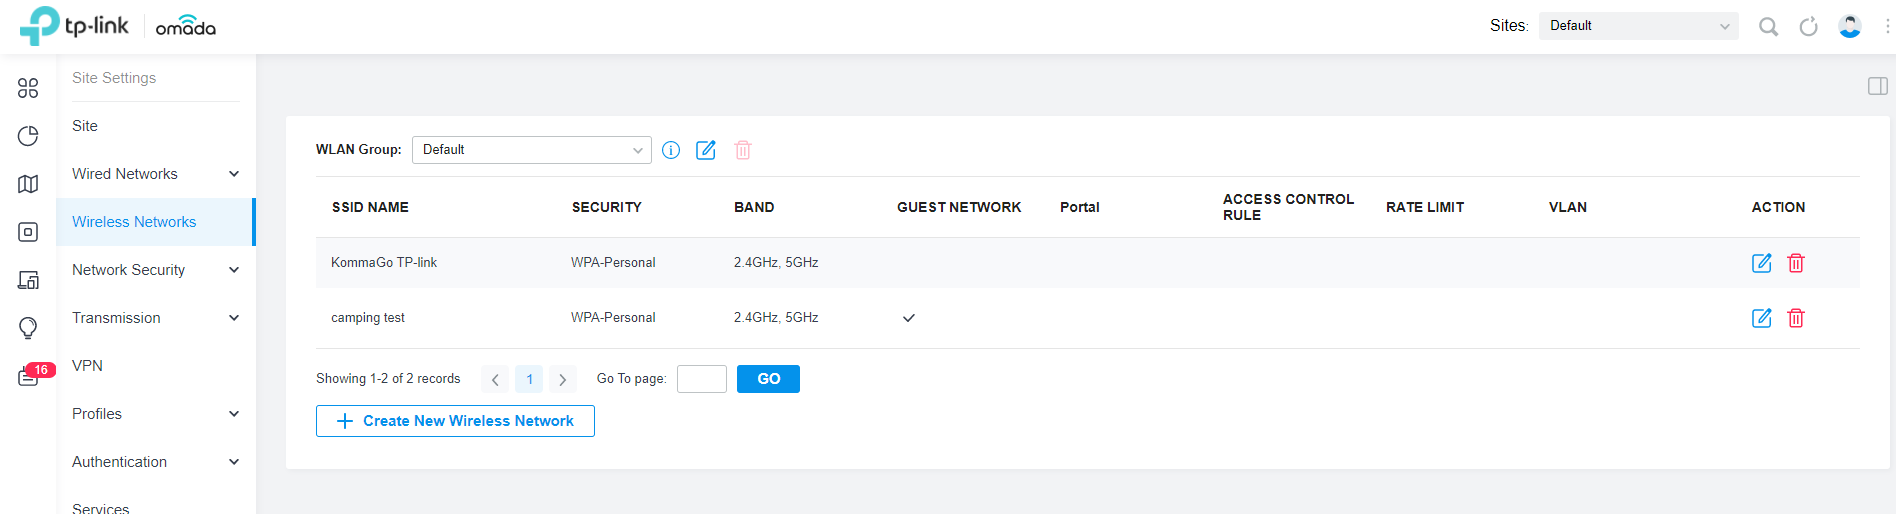Delete the KommaGo TP-link network
The image size is (1896, 514).
pyautogui.click(x=1796, y=263)
